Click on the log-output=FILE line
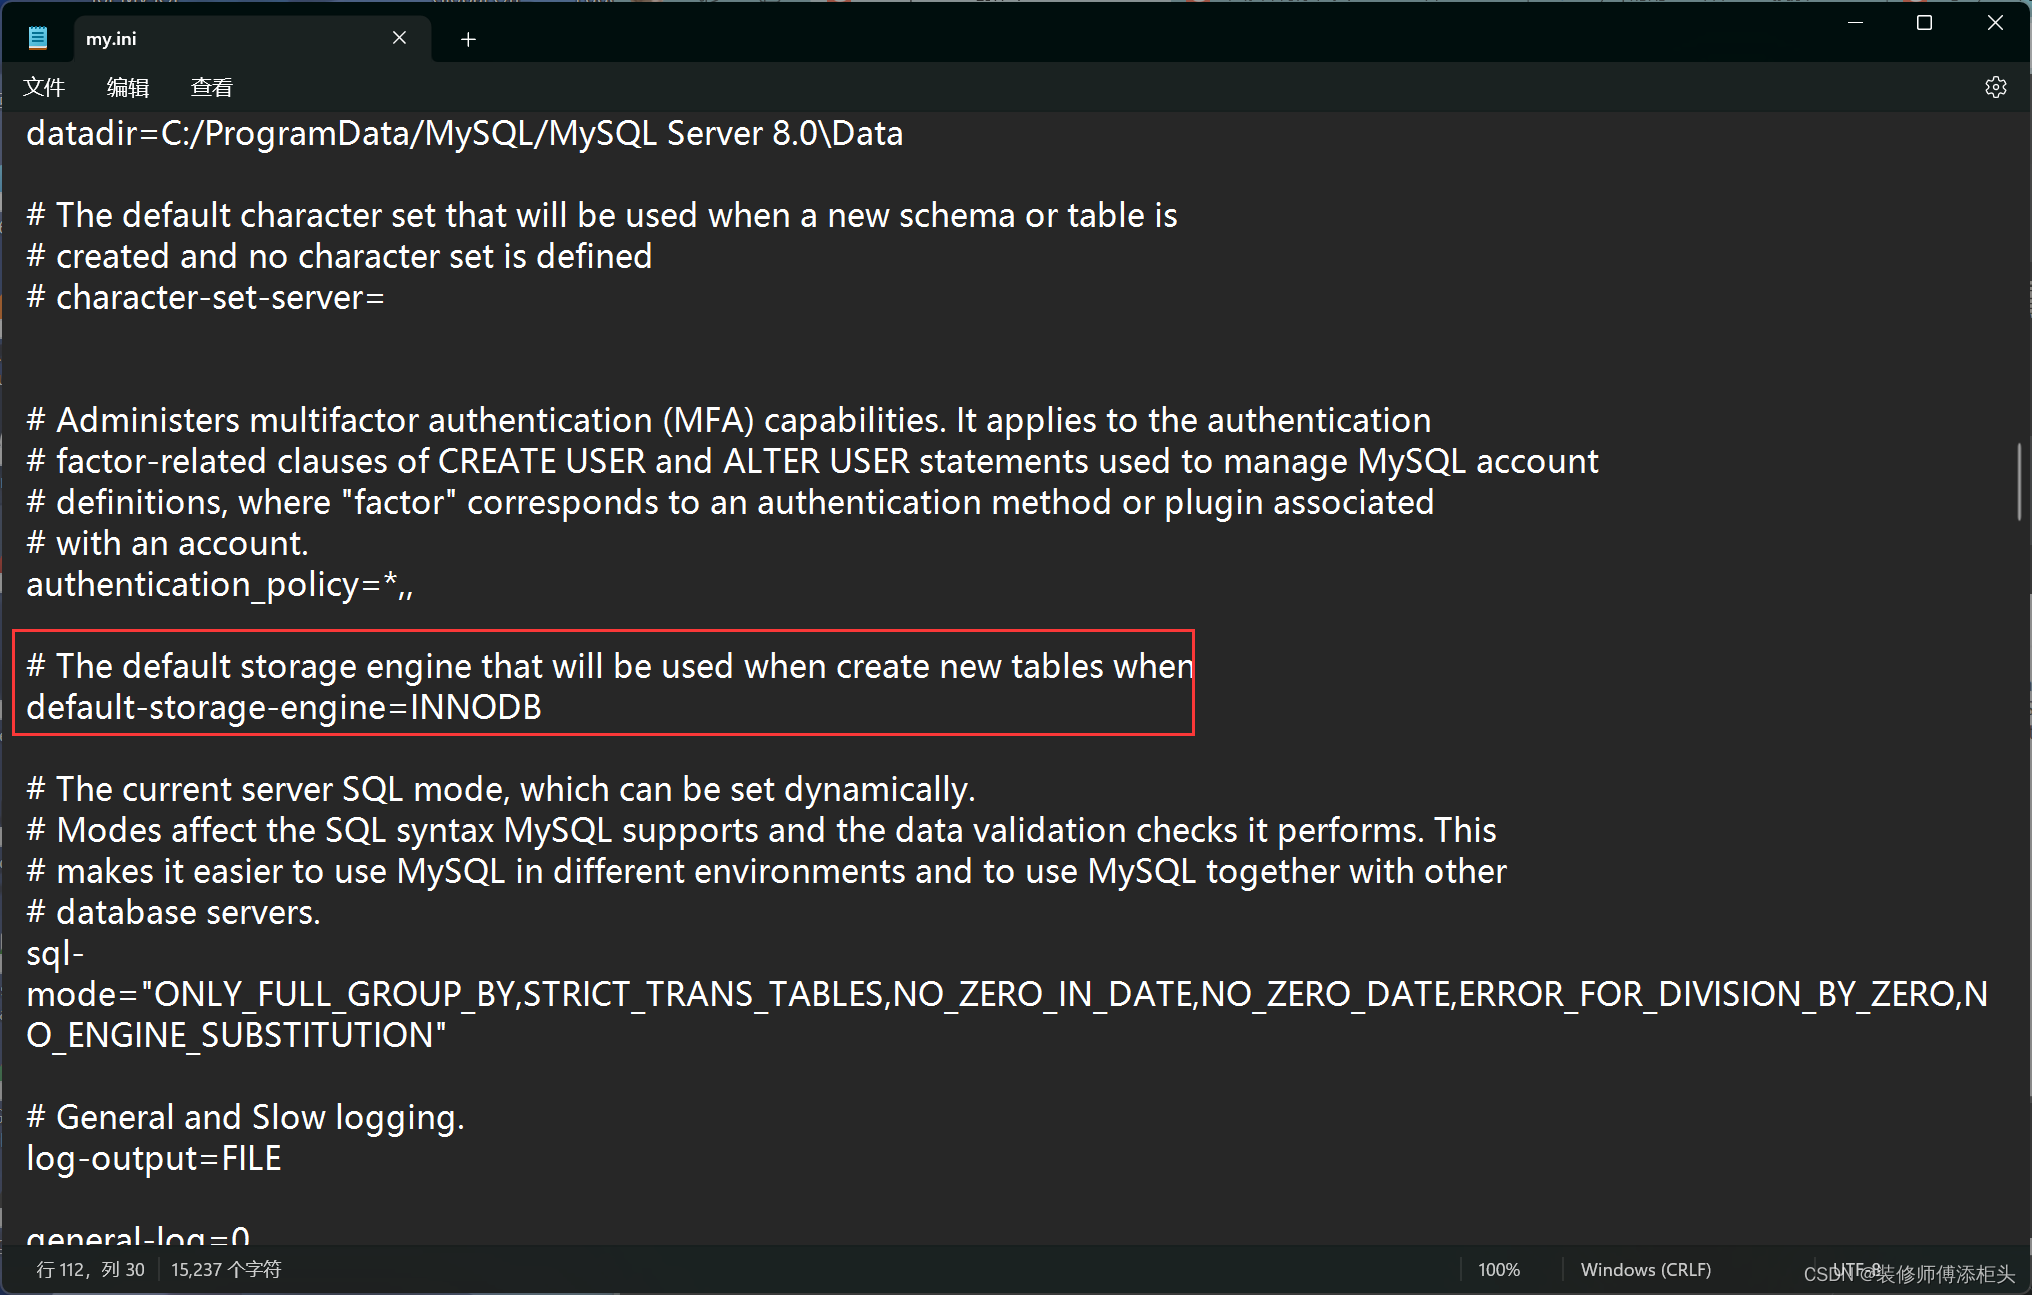Image resolution: width=2032 pixels, height=1295 pixels. tap(154, 1159)
